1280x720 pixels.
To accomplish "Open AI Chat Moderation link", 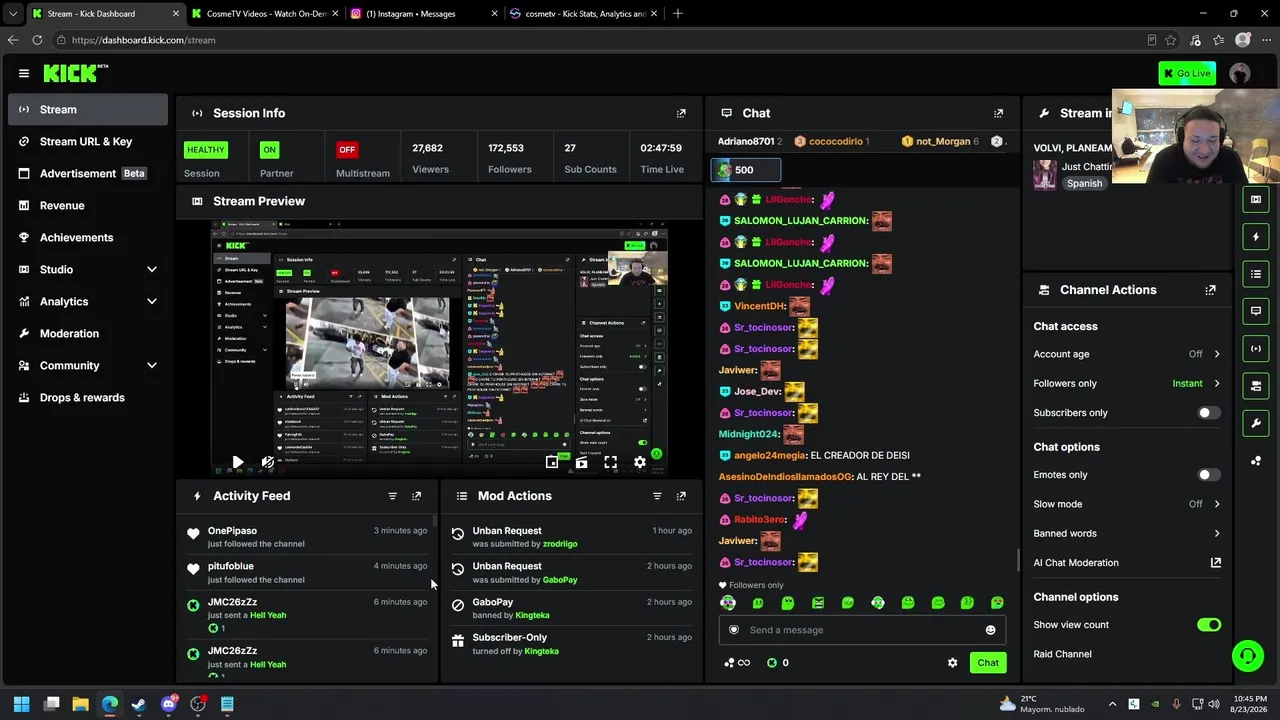I will (x=1127, y=563).
